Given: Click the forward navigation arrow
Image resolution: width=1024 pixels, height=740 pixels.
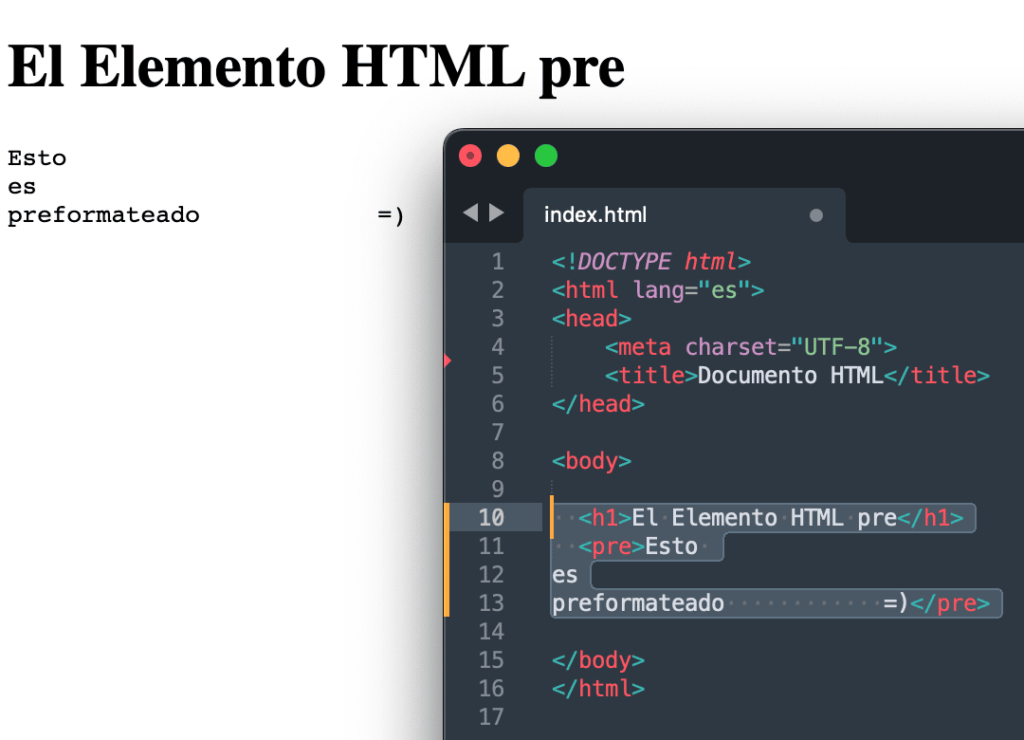Looking at the screenshot, I should pyautogui.click(x=496, y=212).
